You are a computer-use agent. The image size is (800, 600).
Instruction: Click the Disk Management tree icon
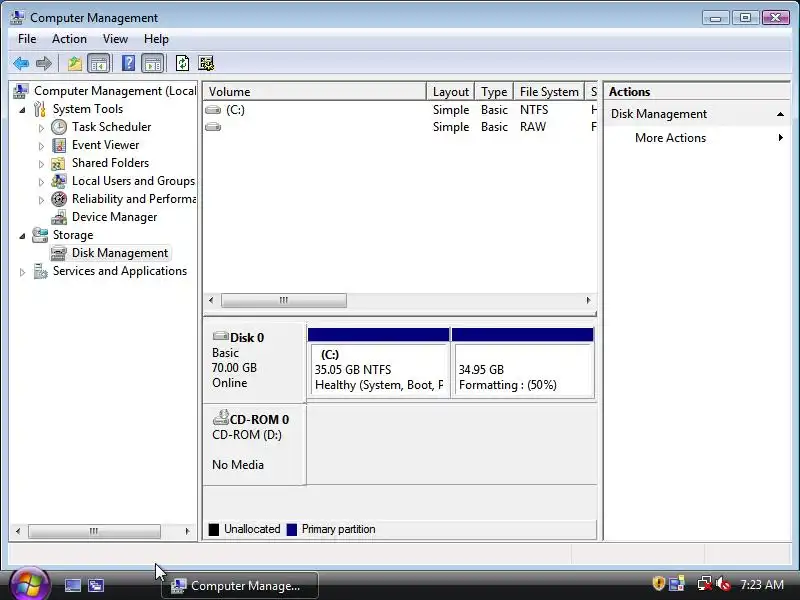tap(59, 253)
